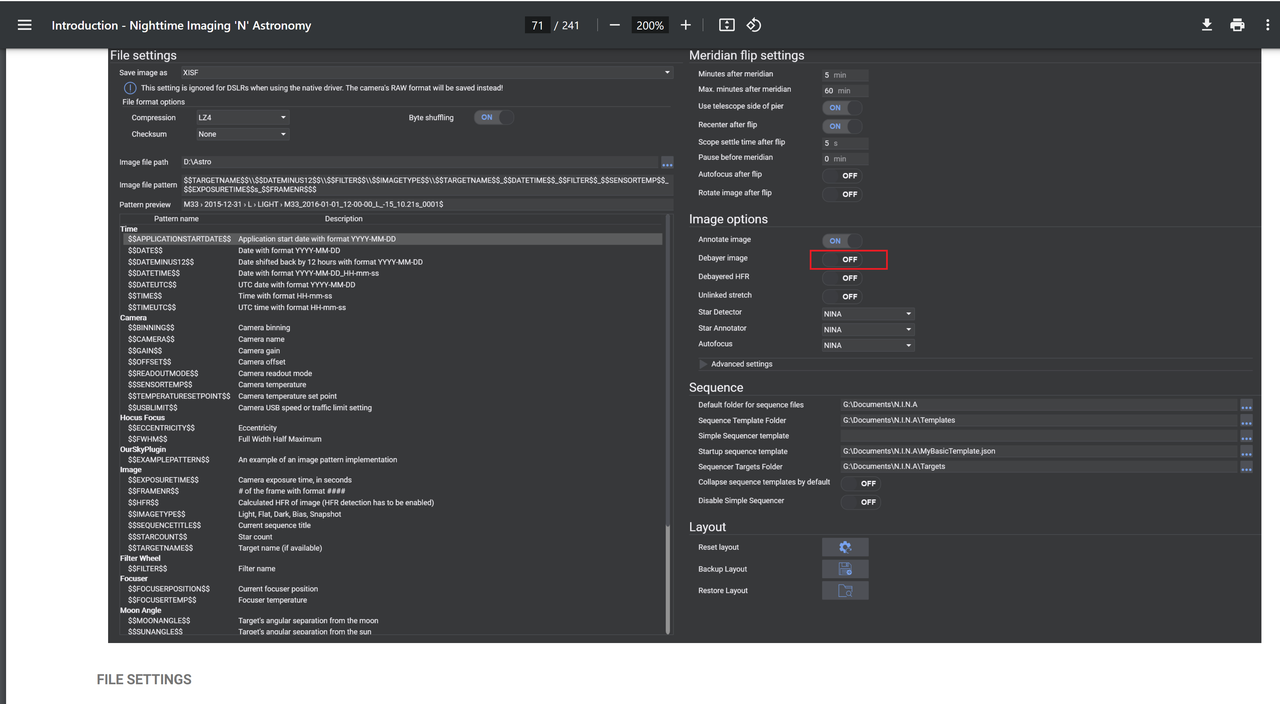Screen dimensions: 1280x704
Task: Select the $$SENSORTEMP$$ pattern row
Action: point(391,385)
